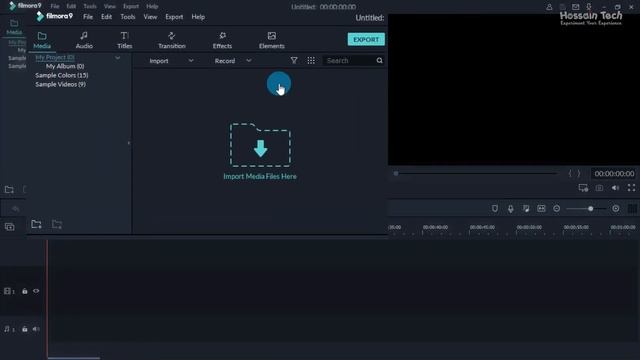Open the enlarged Help menu
The width and height of the screenshot is (640, 360).
tap(198, 17)
